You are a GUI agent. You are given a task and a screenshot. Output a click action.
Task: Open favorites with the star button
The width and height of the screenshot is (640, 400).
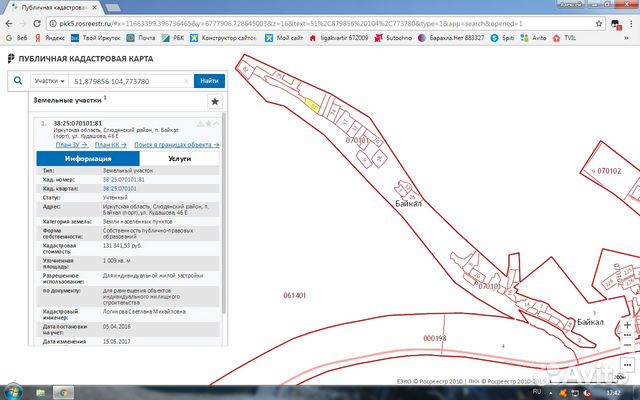tap(215, 102)
